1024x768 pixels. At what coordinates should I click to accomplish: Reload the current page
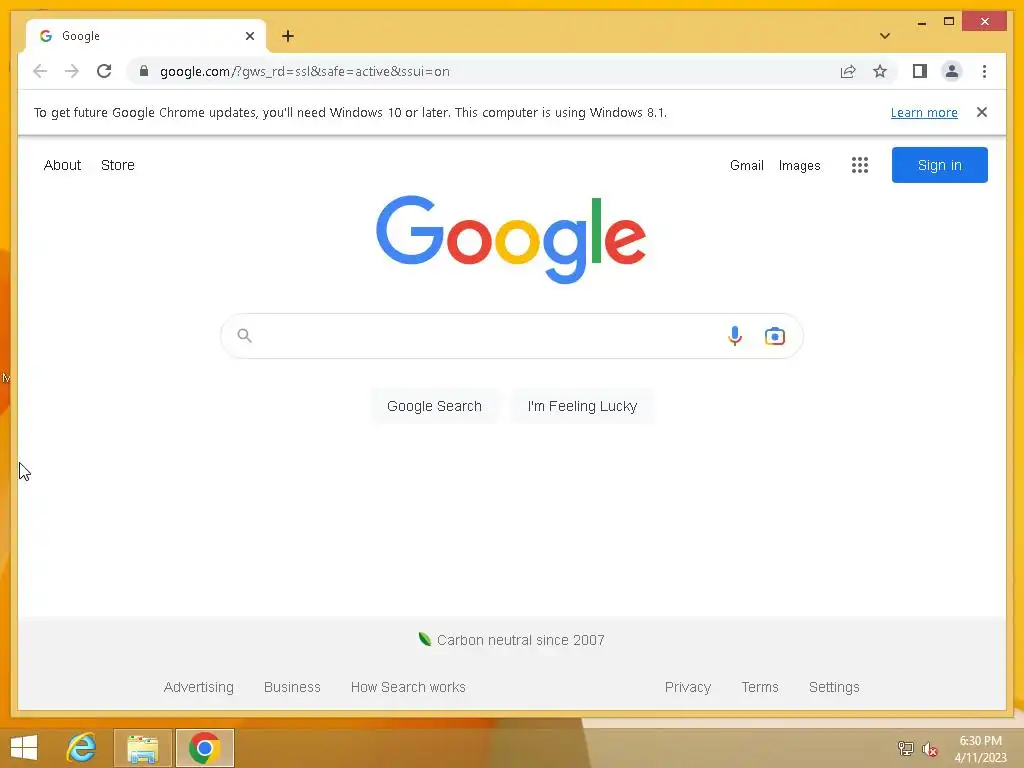[x=104, y=71]
